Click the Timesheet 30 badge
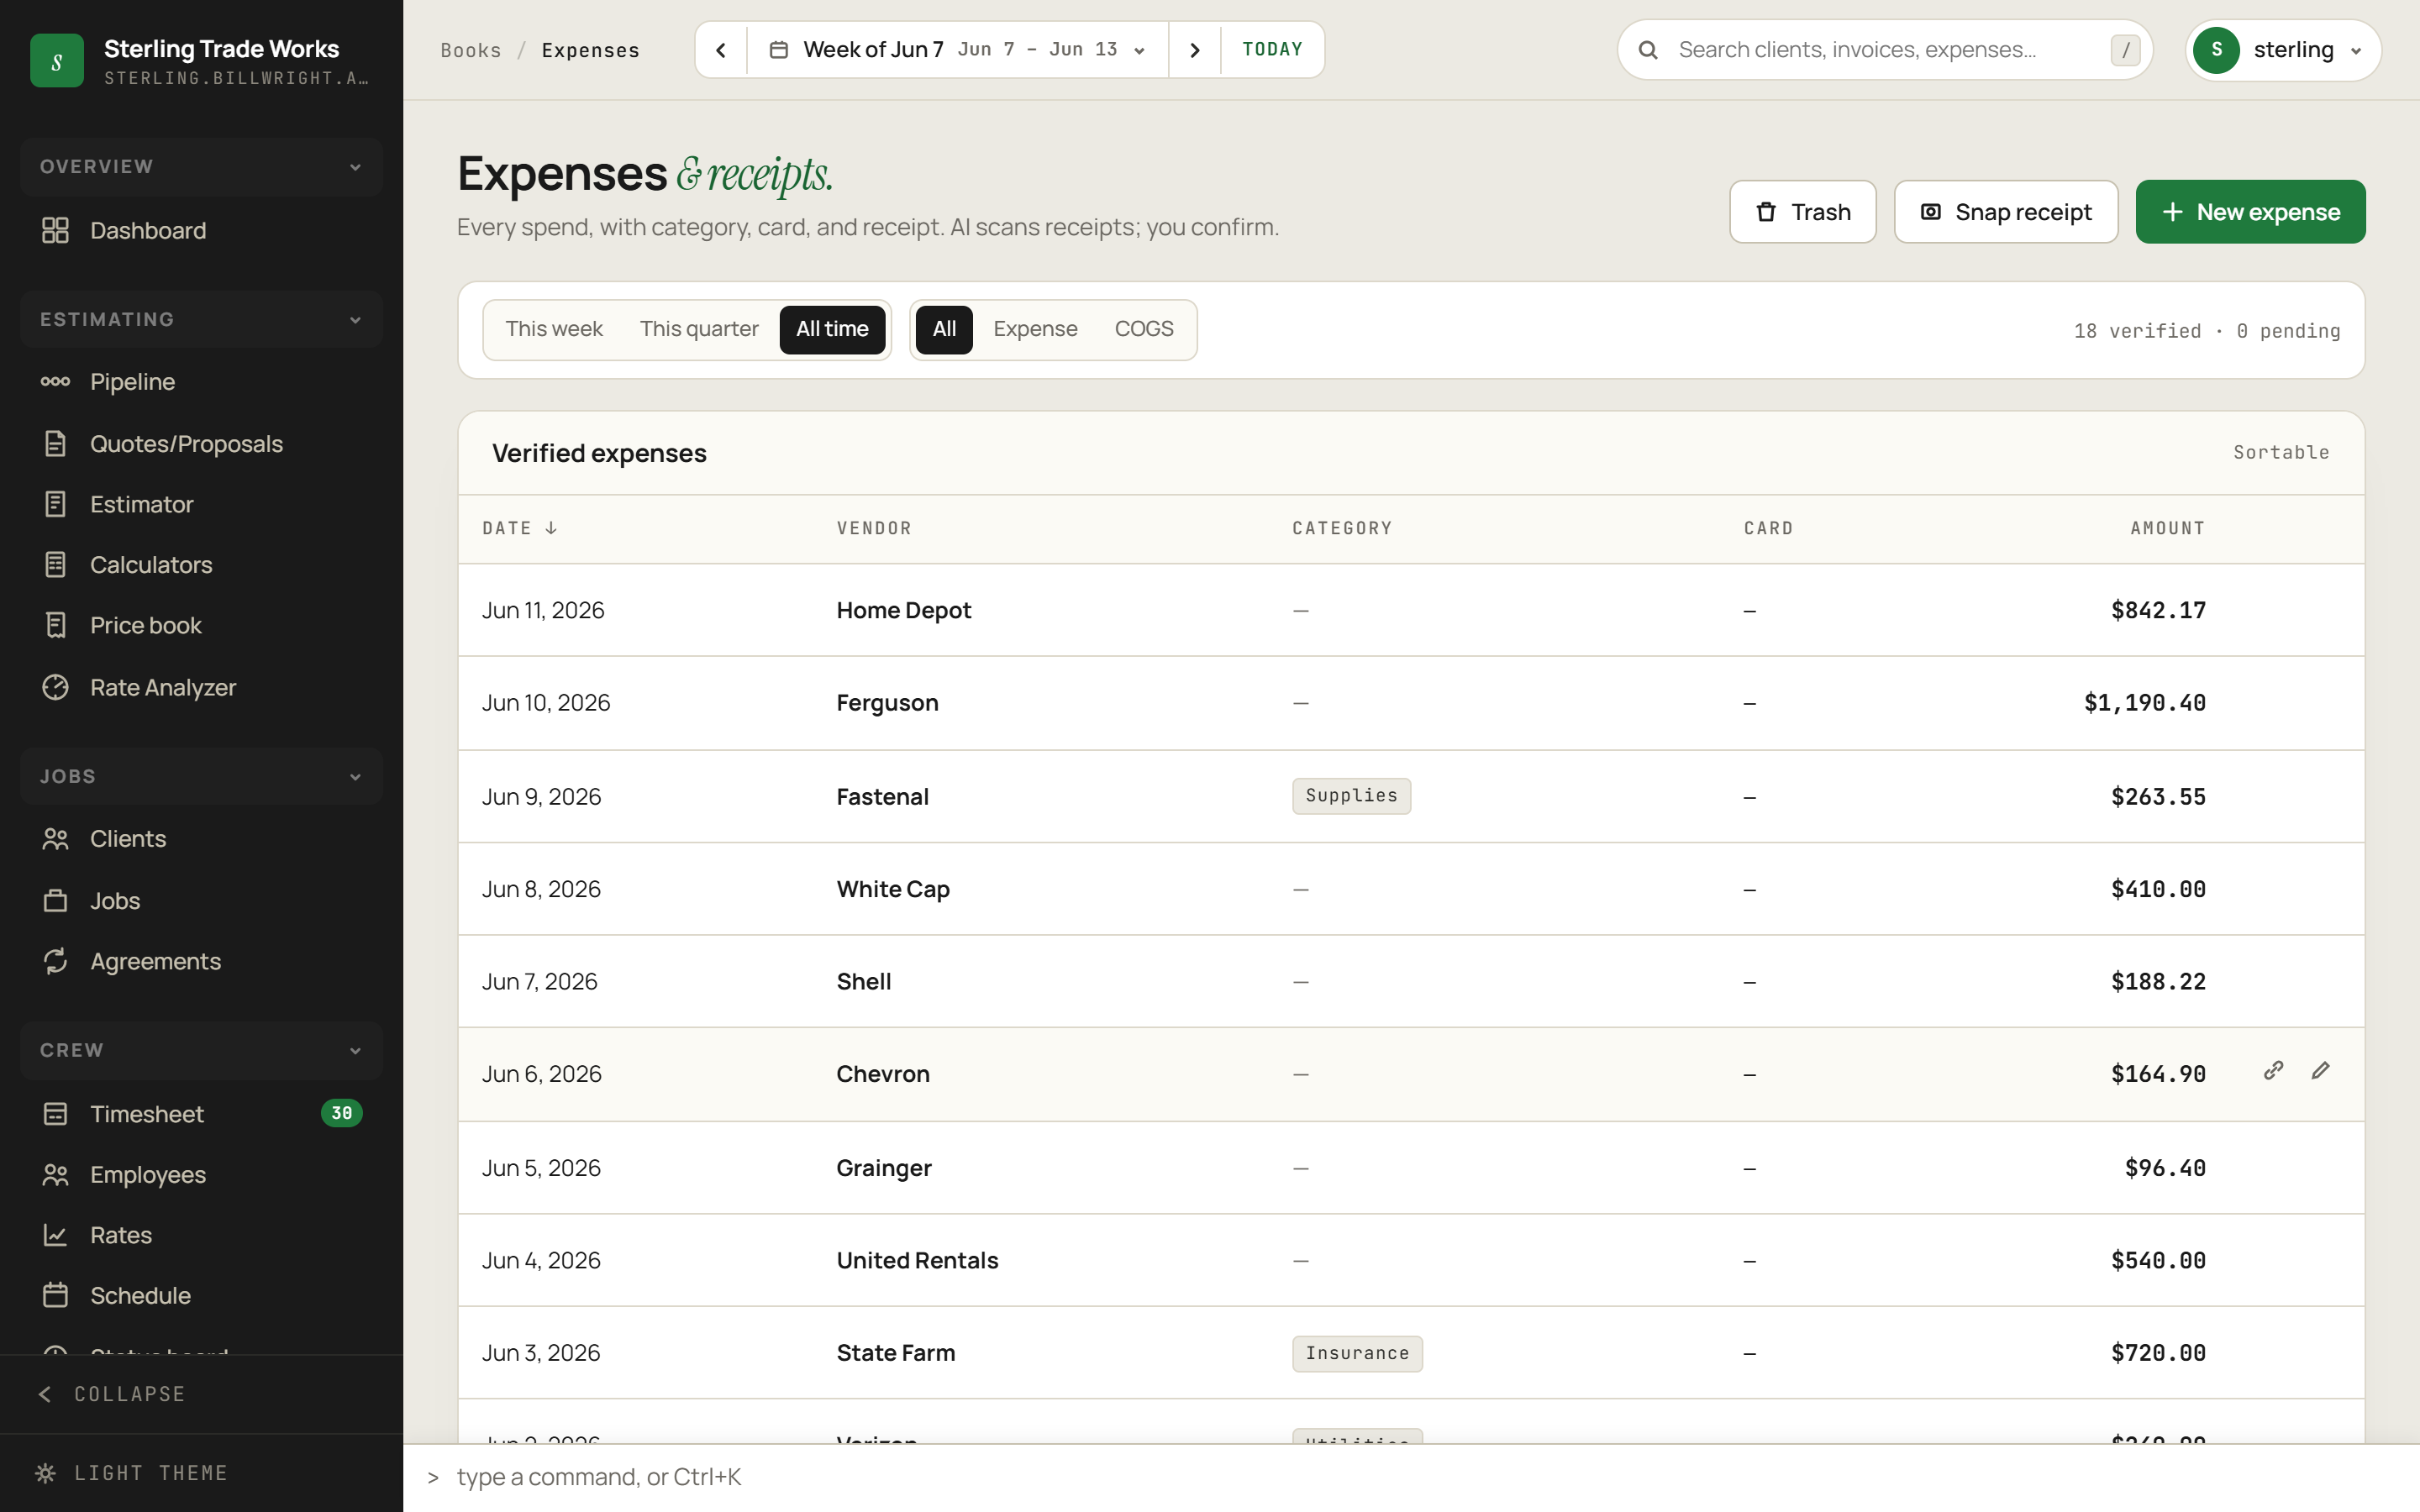The width and height of the screenshot is (2420, 1512). point(342,1113)
